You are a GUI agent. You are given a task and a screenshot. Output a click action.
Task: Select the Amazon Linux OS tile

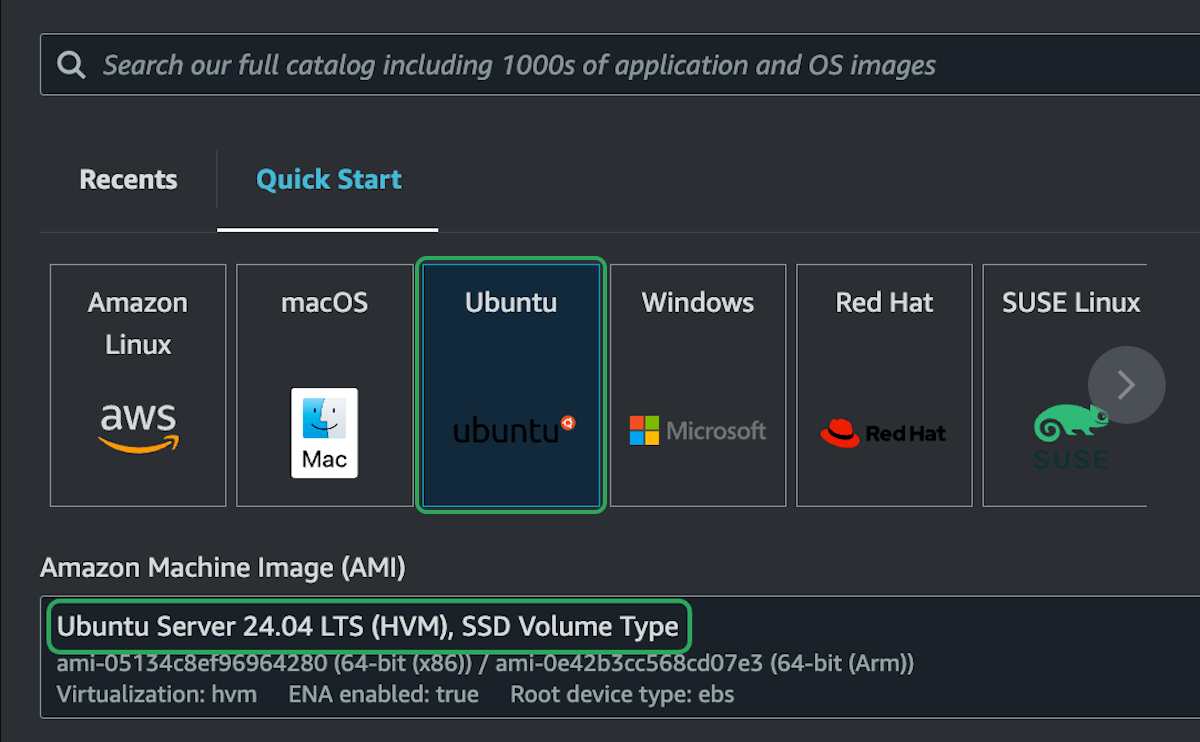pos(138,385)
